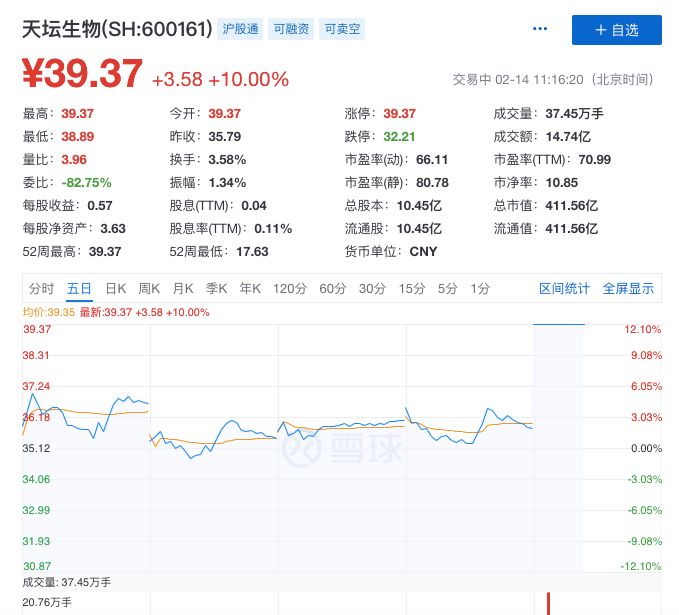Click 市净率 value 10.85

coord(562,183)
